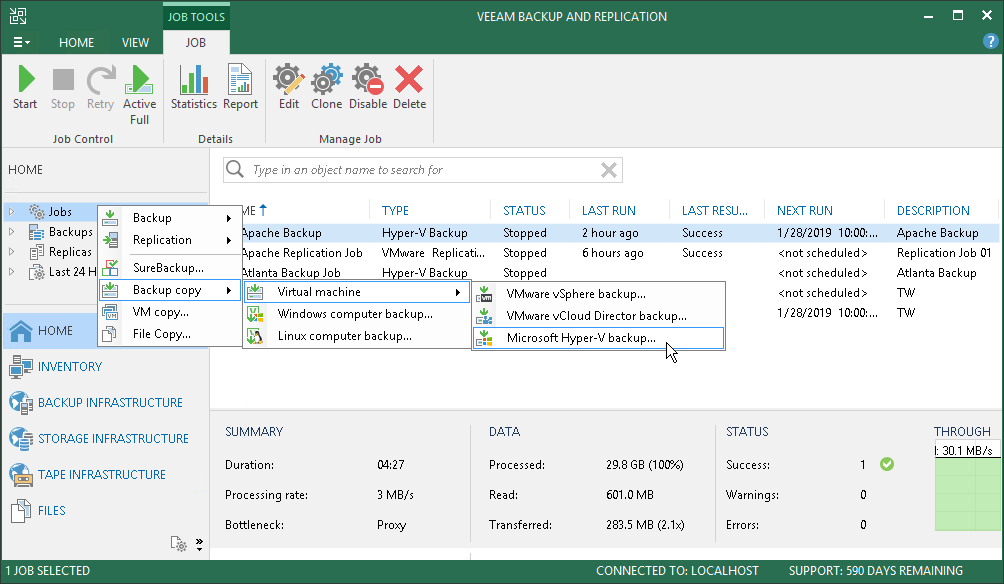Select the JOB TOOLS contextual tab
This screenshot has height=584, width=1004.
tap(196, 17)
